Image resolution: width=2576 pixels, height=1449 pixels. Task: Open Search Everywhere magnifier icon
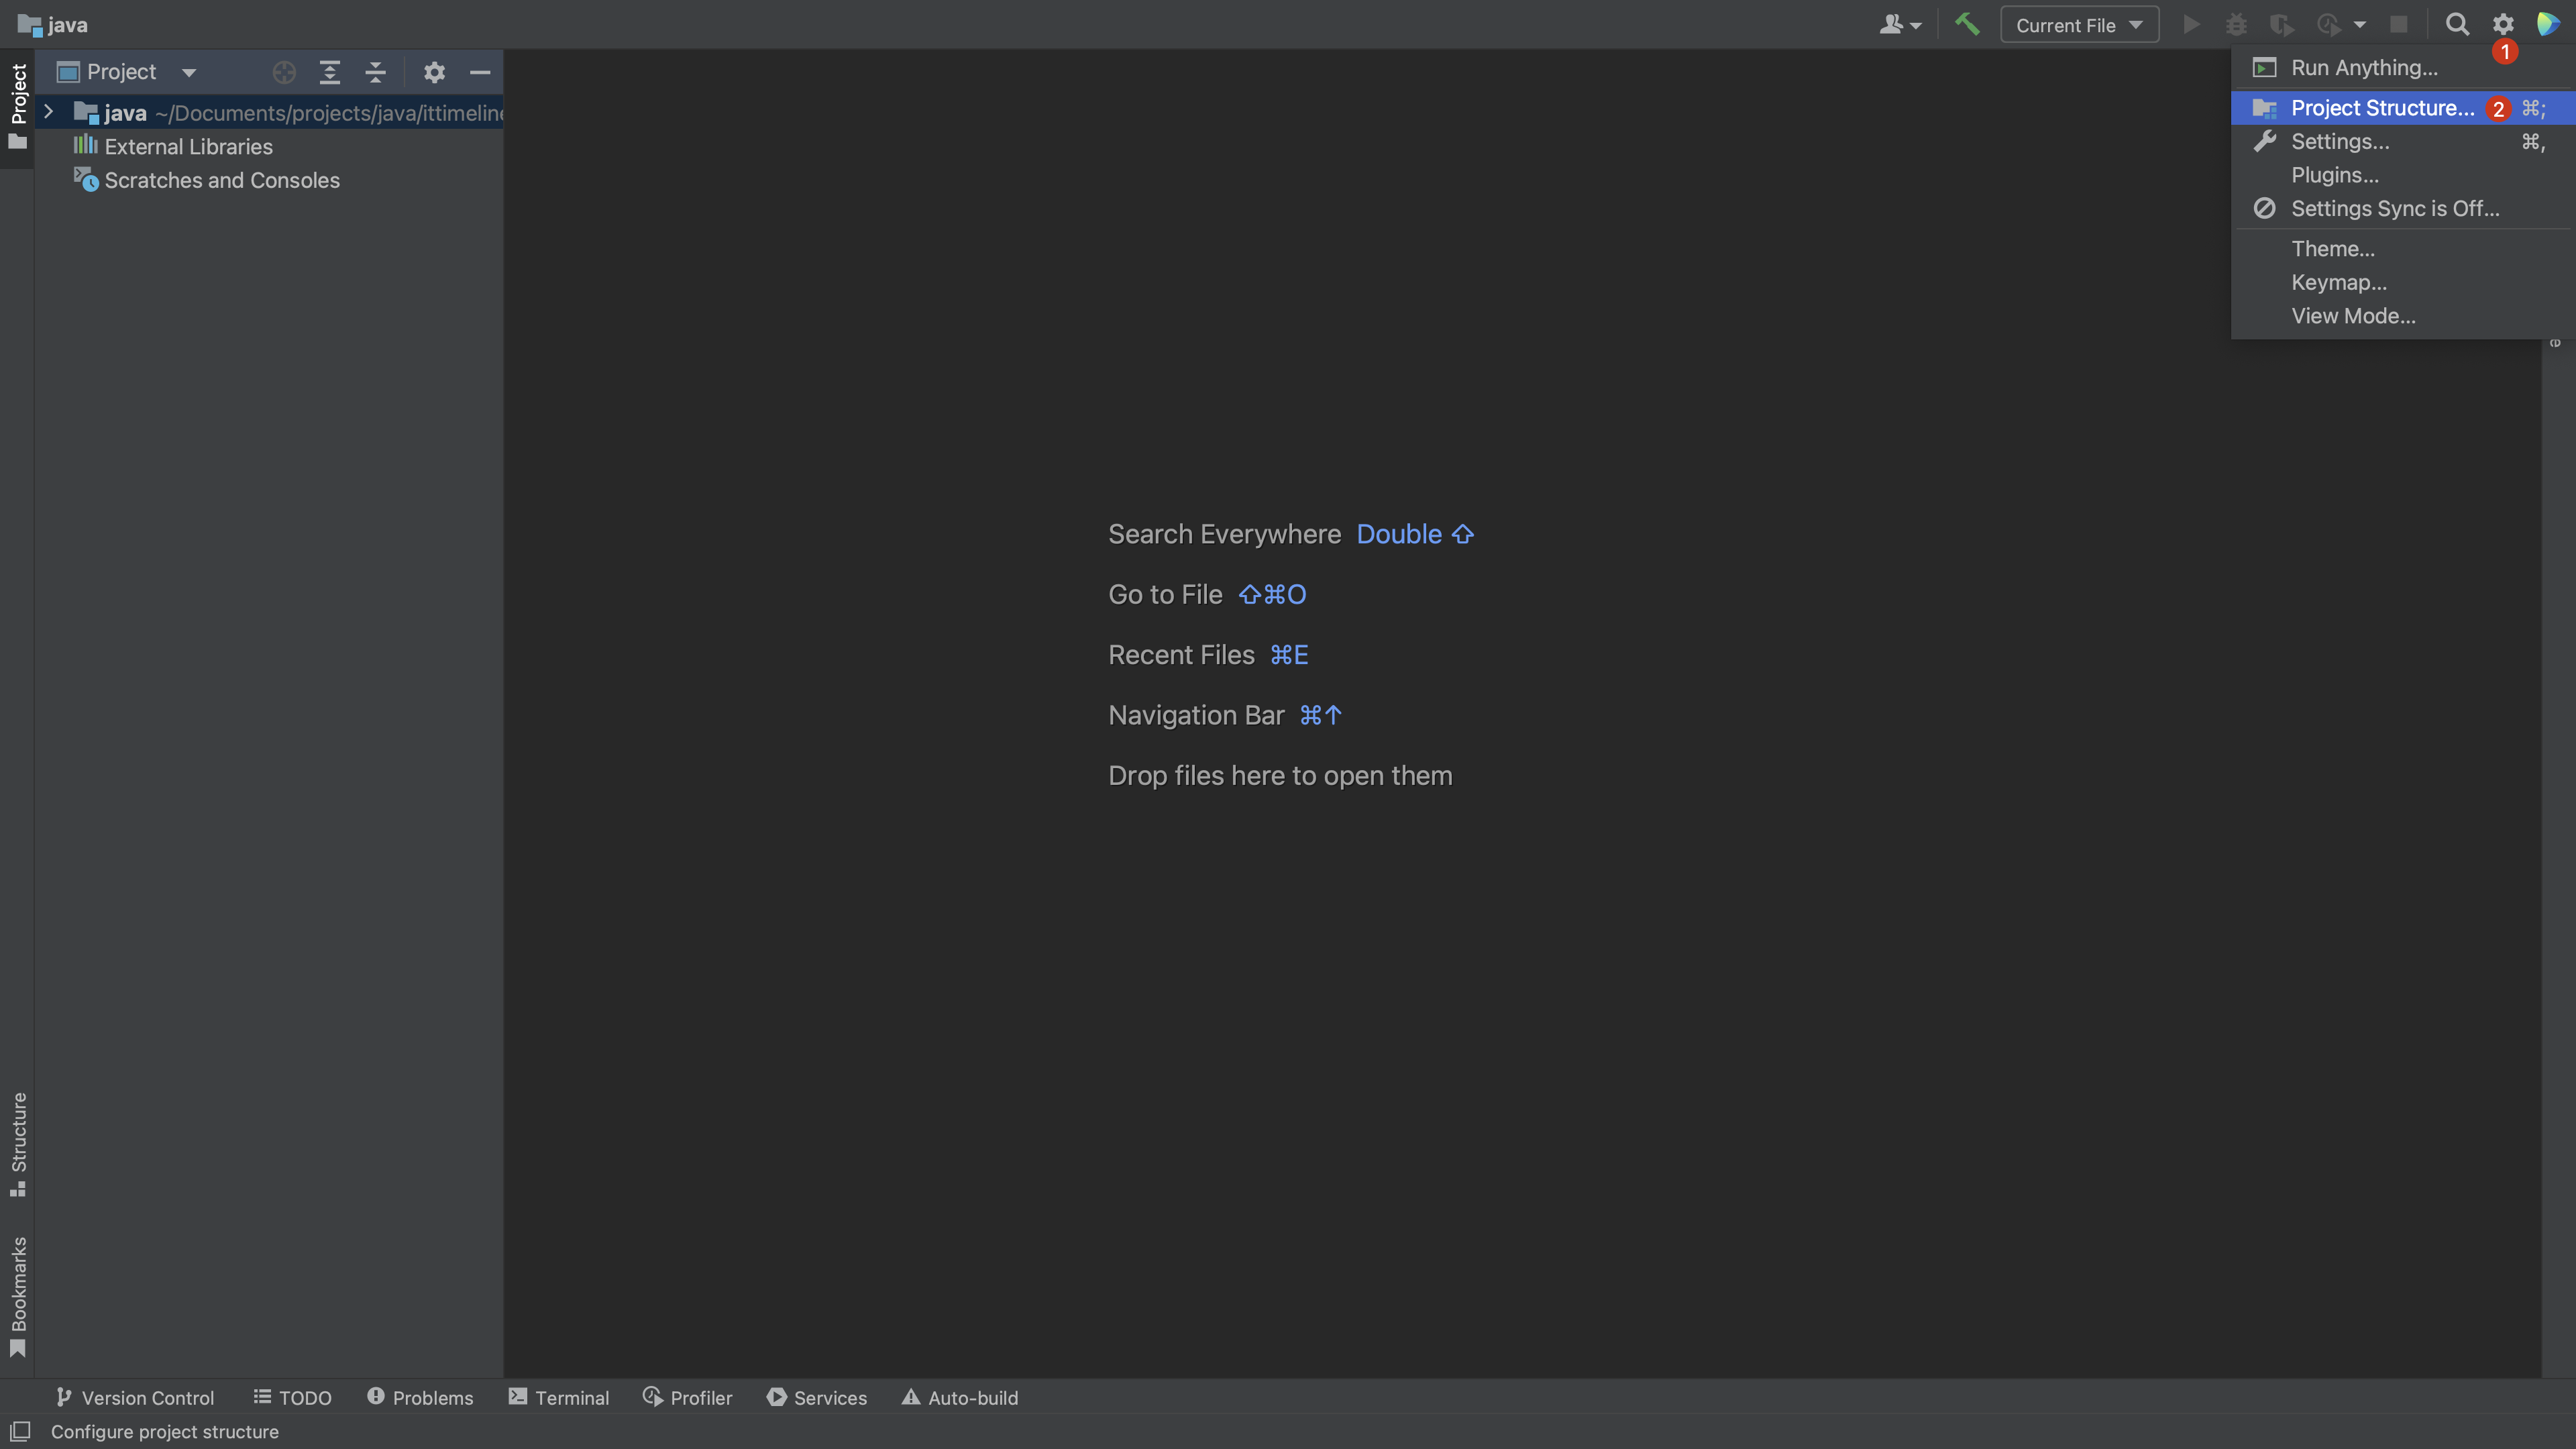tap(2457, 24)
